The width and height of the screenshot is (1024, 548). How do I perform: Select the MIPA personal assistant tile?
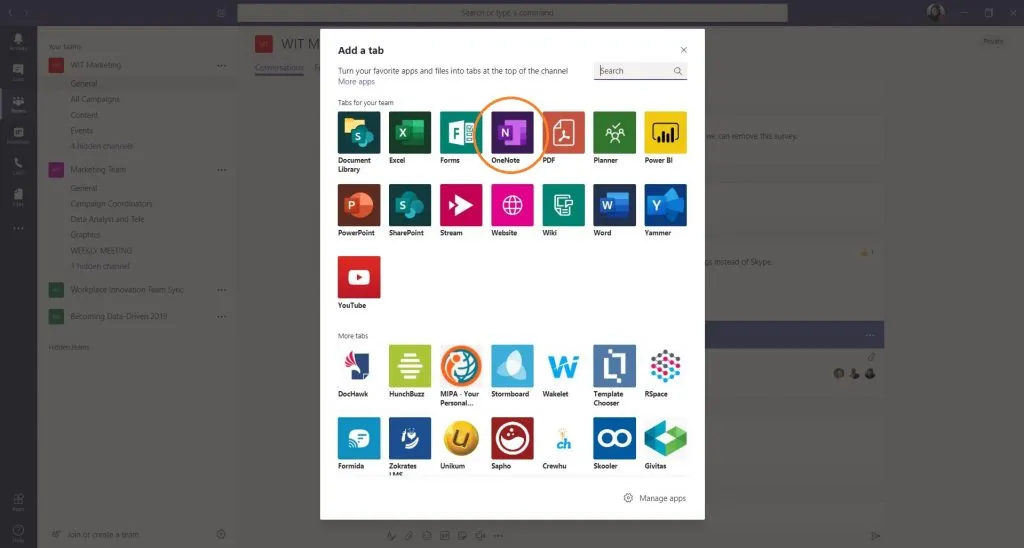point(460,366)
